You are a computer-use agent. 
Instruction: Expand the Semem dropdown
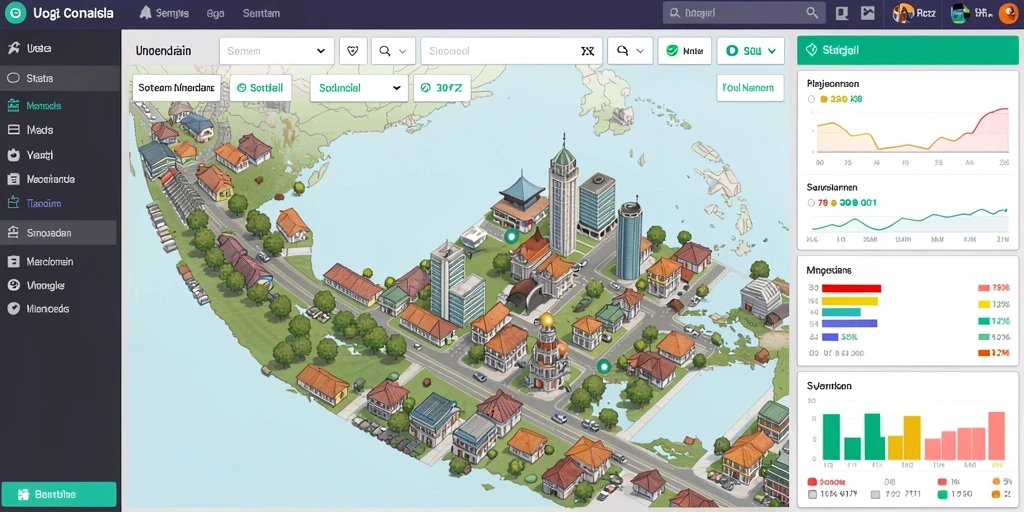(276, 51)
